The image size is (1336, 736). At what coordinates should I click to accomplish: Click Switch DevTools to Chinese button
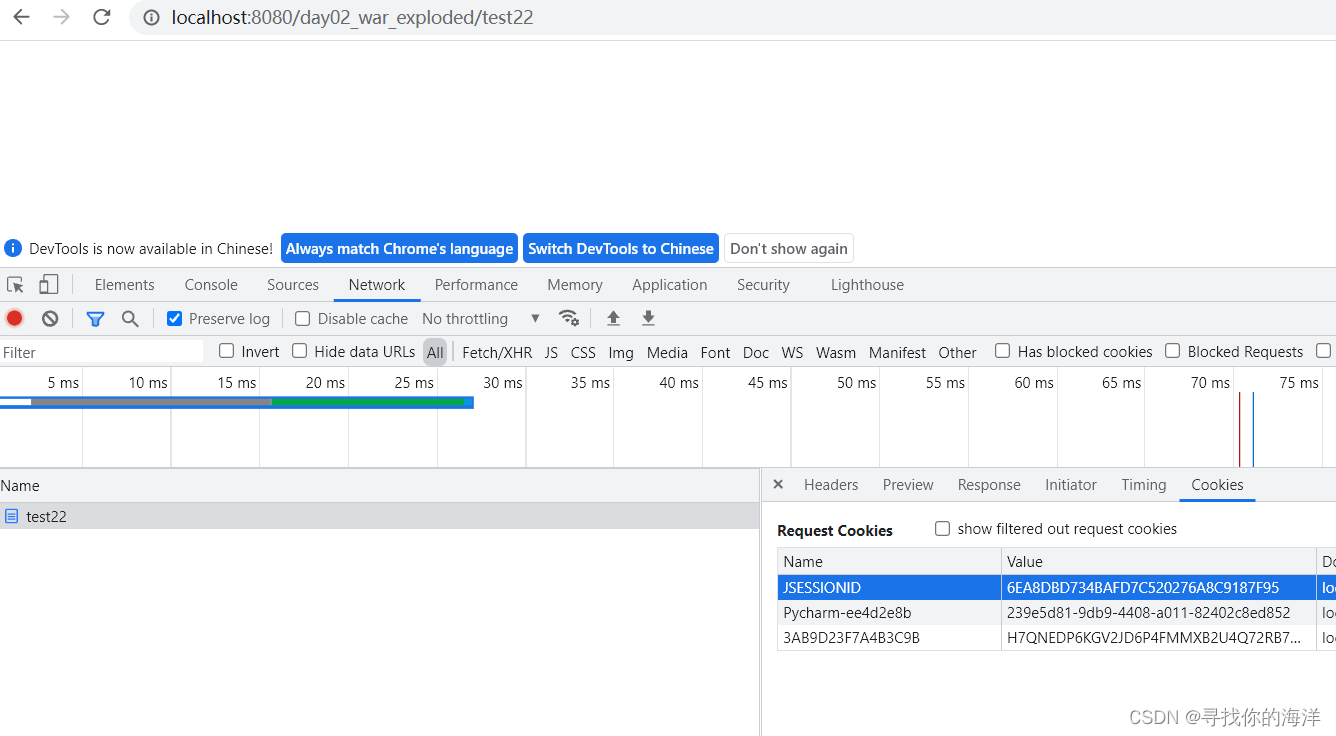click(621, 248)
